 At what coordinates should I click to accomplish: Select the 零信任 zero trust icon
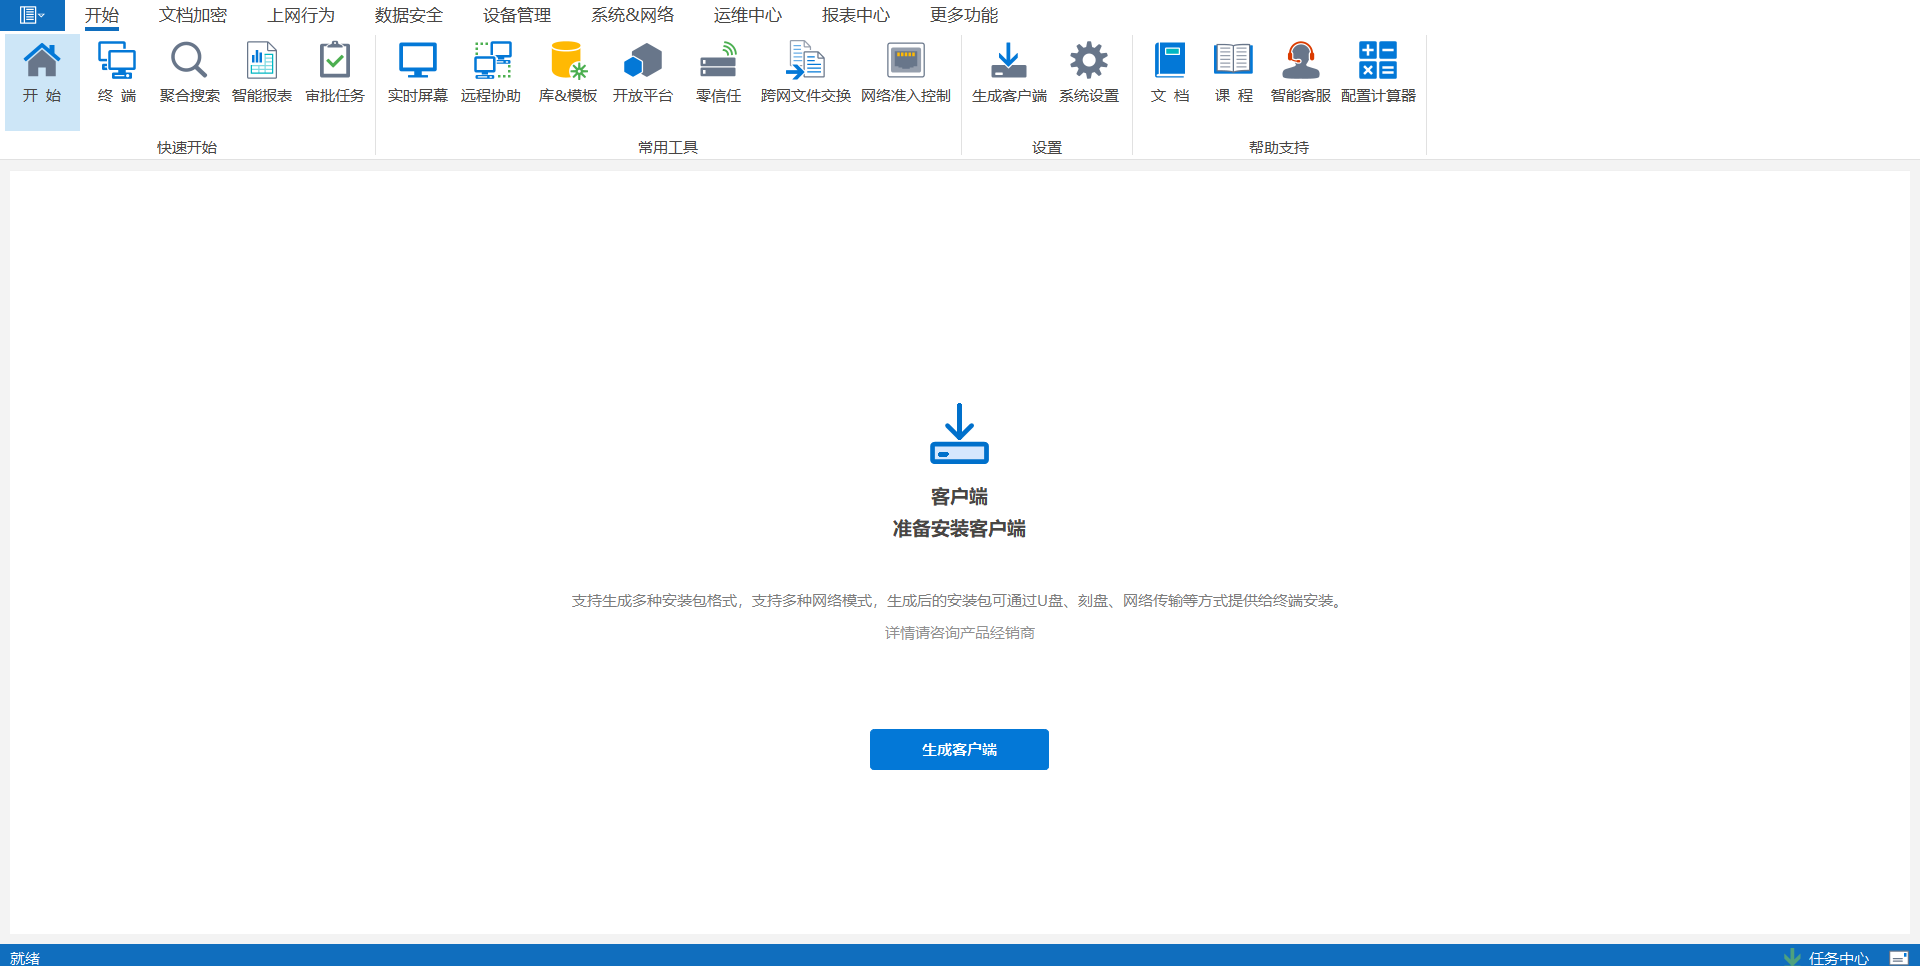(x=719, y=62)
